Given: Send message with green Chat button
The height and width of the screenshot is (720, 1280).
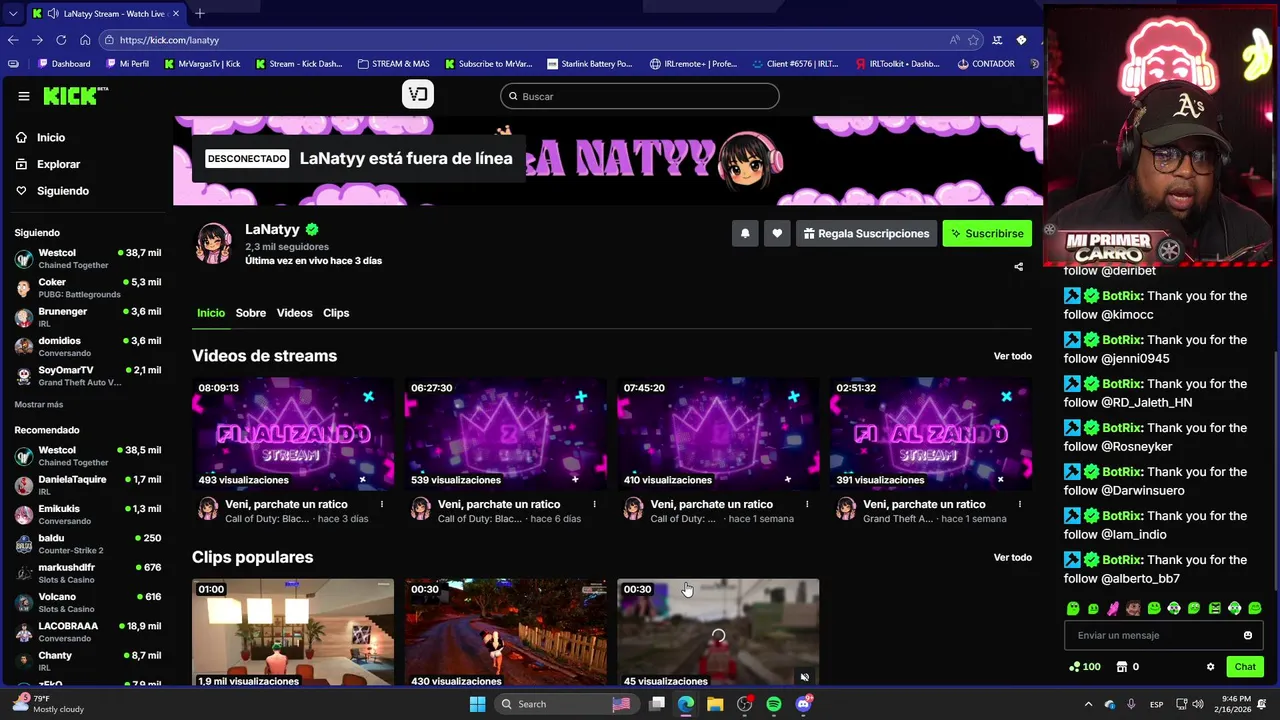Looking at the screenshot, I should coord(1245,667).
